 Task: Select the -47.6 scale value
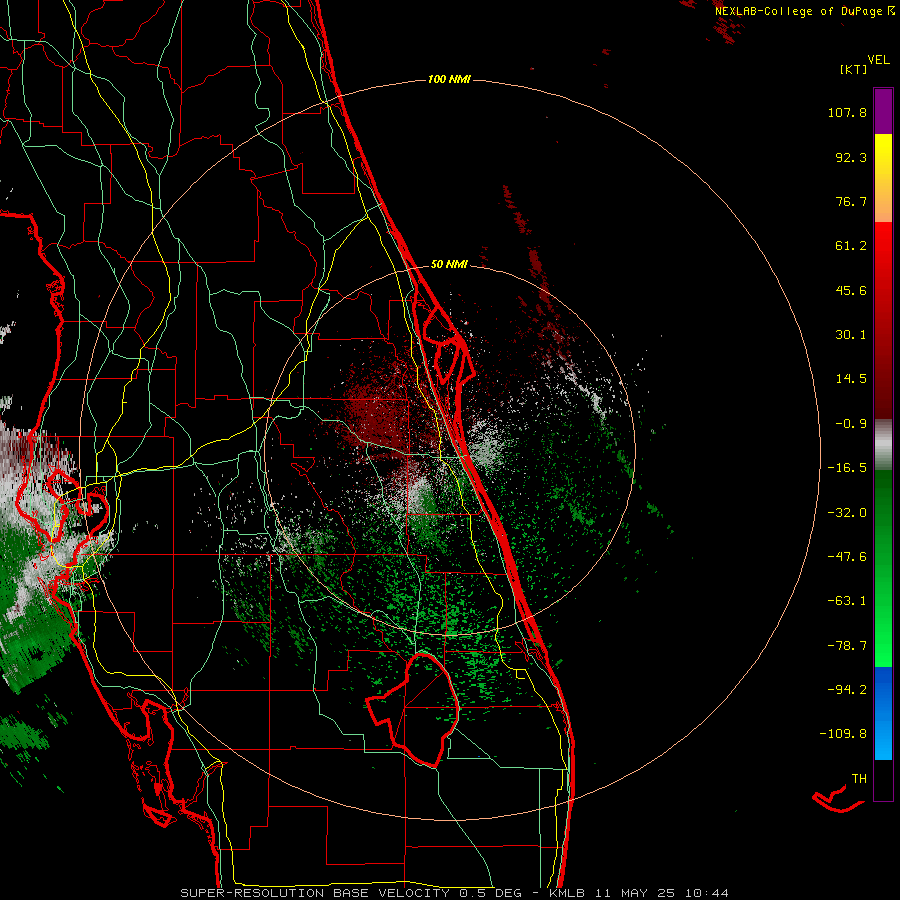[x=847, y=557]
